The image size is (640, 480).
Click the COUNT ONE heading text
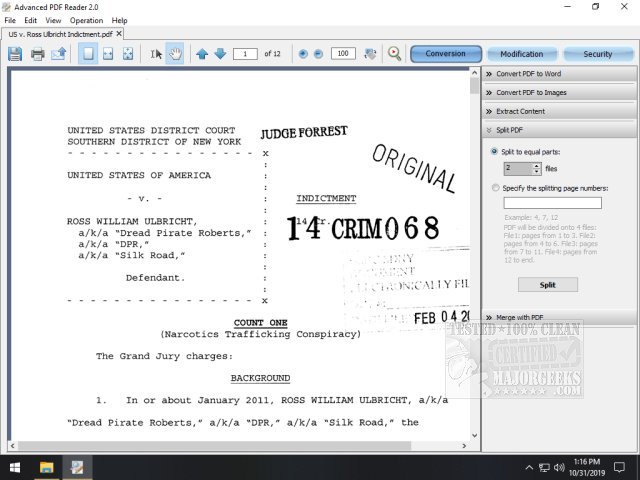(x=260, y=322)
